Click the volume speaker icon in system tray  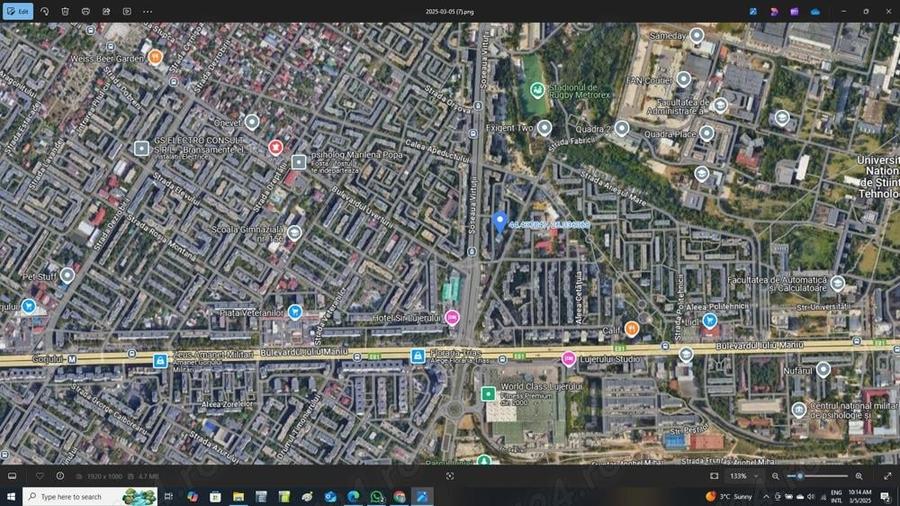(811, 496)
